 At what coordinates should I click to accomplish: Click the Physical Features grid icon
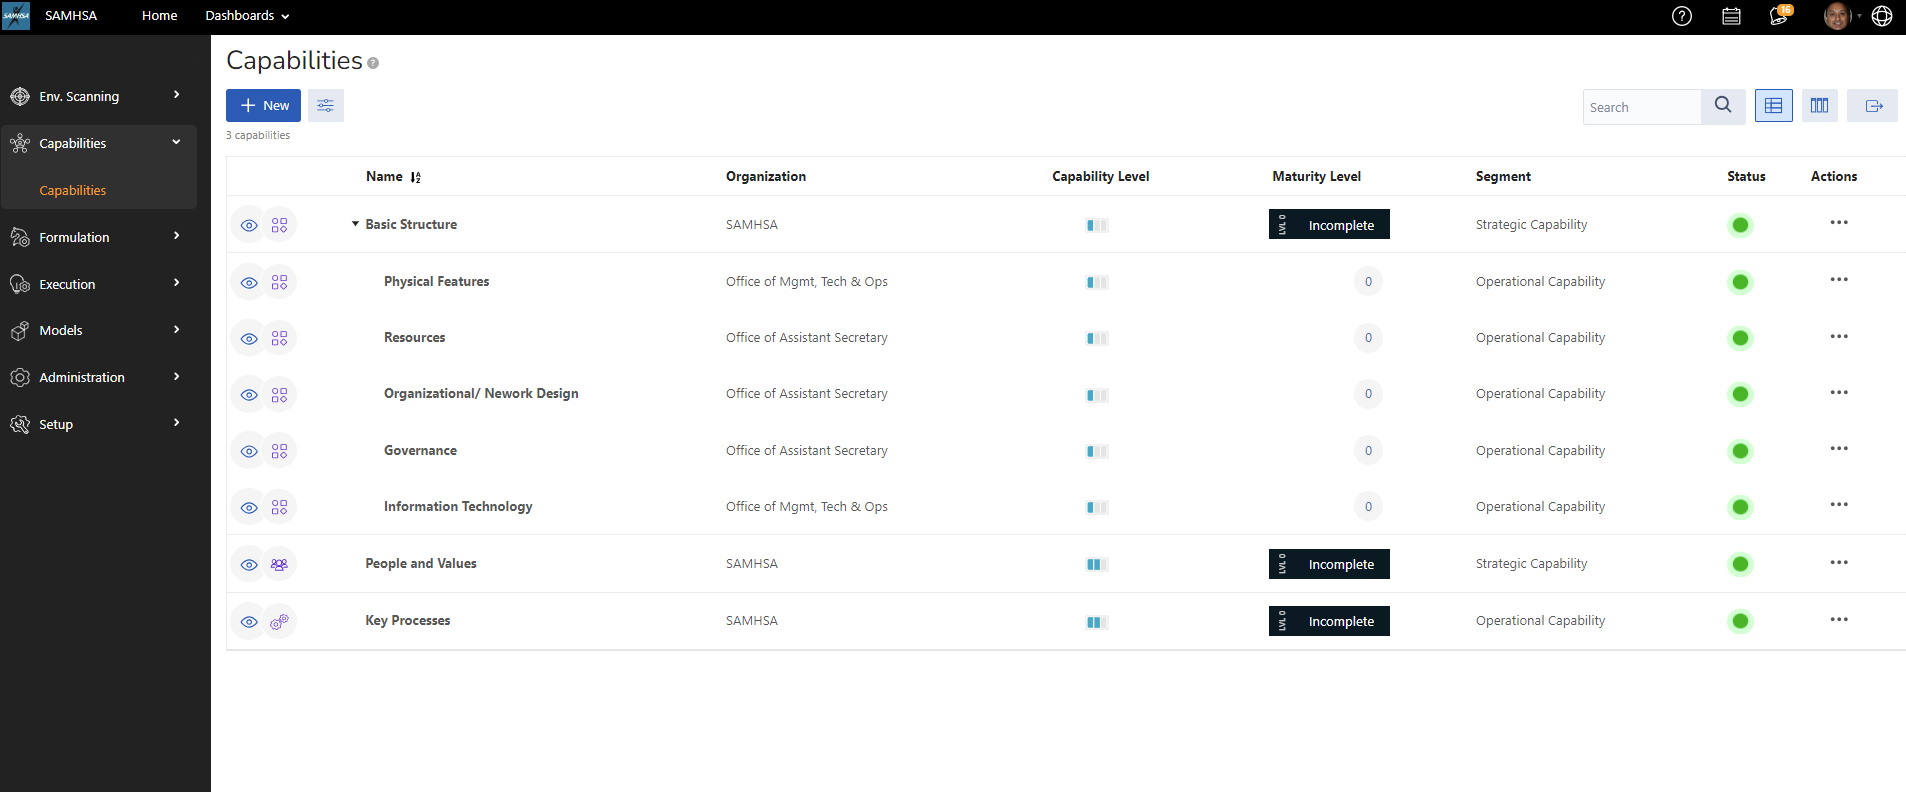point(279,282)
